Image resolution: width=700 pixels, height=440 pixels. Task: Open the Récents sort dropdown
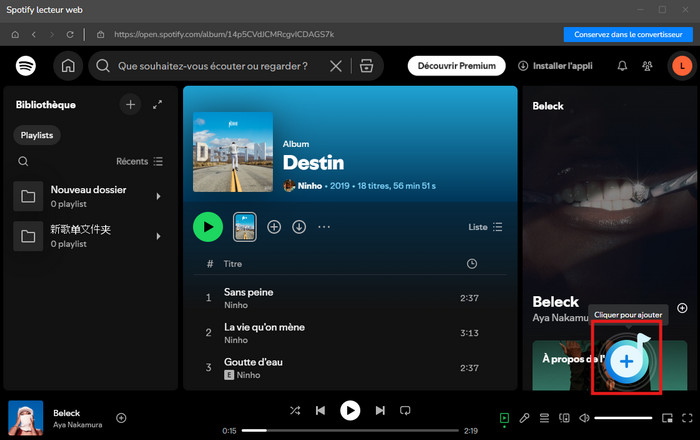click(139, 161)
